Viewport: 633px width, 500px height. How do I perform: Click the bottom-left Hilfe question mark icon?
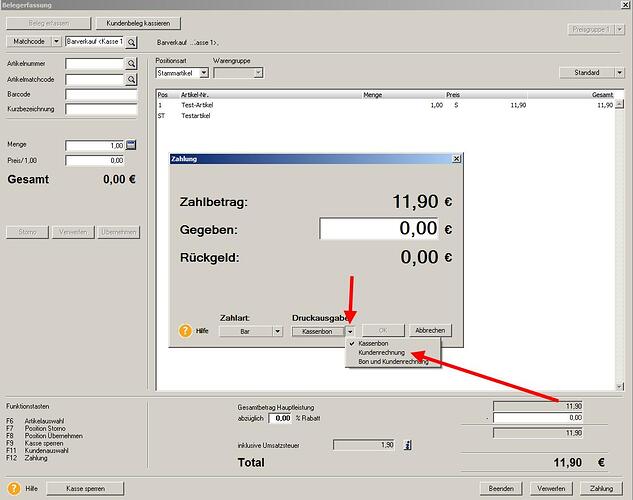tap(14, 488)
